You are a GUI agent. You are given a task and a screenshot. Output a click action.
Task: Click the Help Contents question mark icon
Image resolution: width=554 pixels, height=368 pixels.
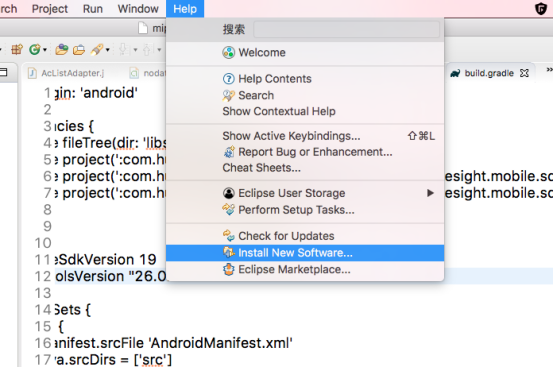[229, 78]
